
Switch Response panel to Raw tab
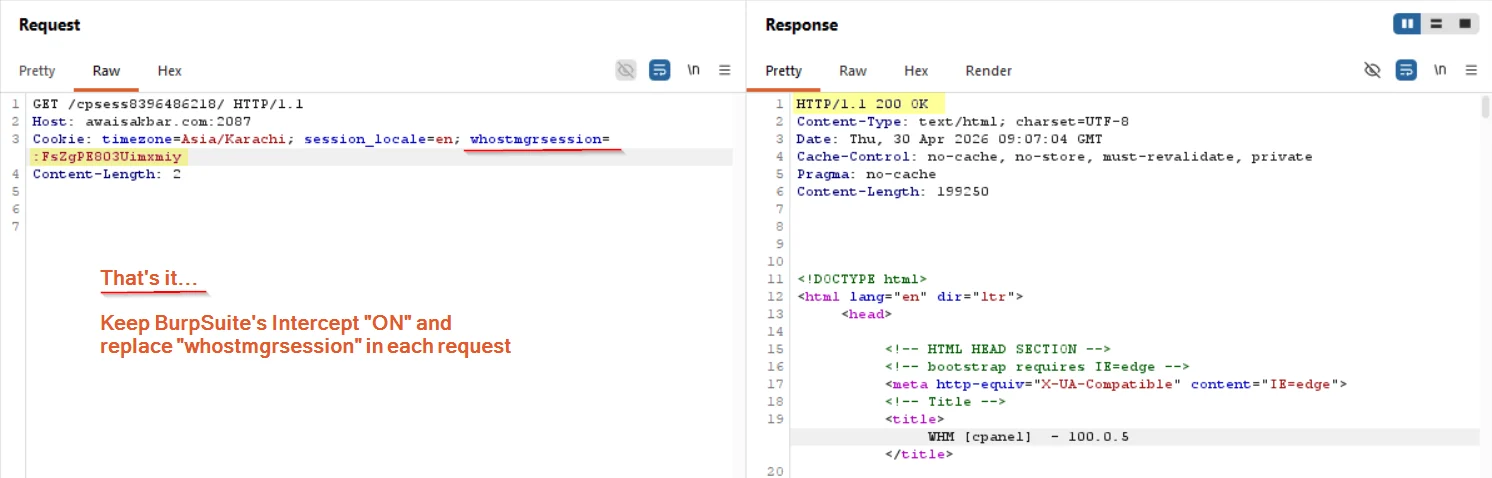pyautogui.click(x=852, y=71)
